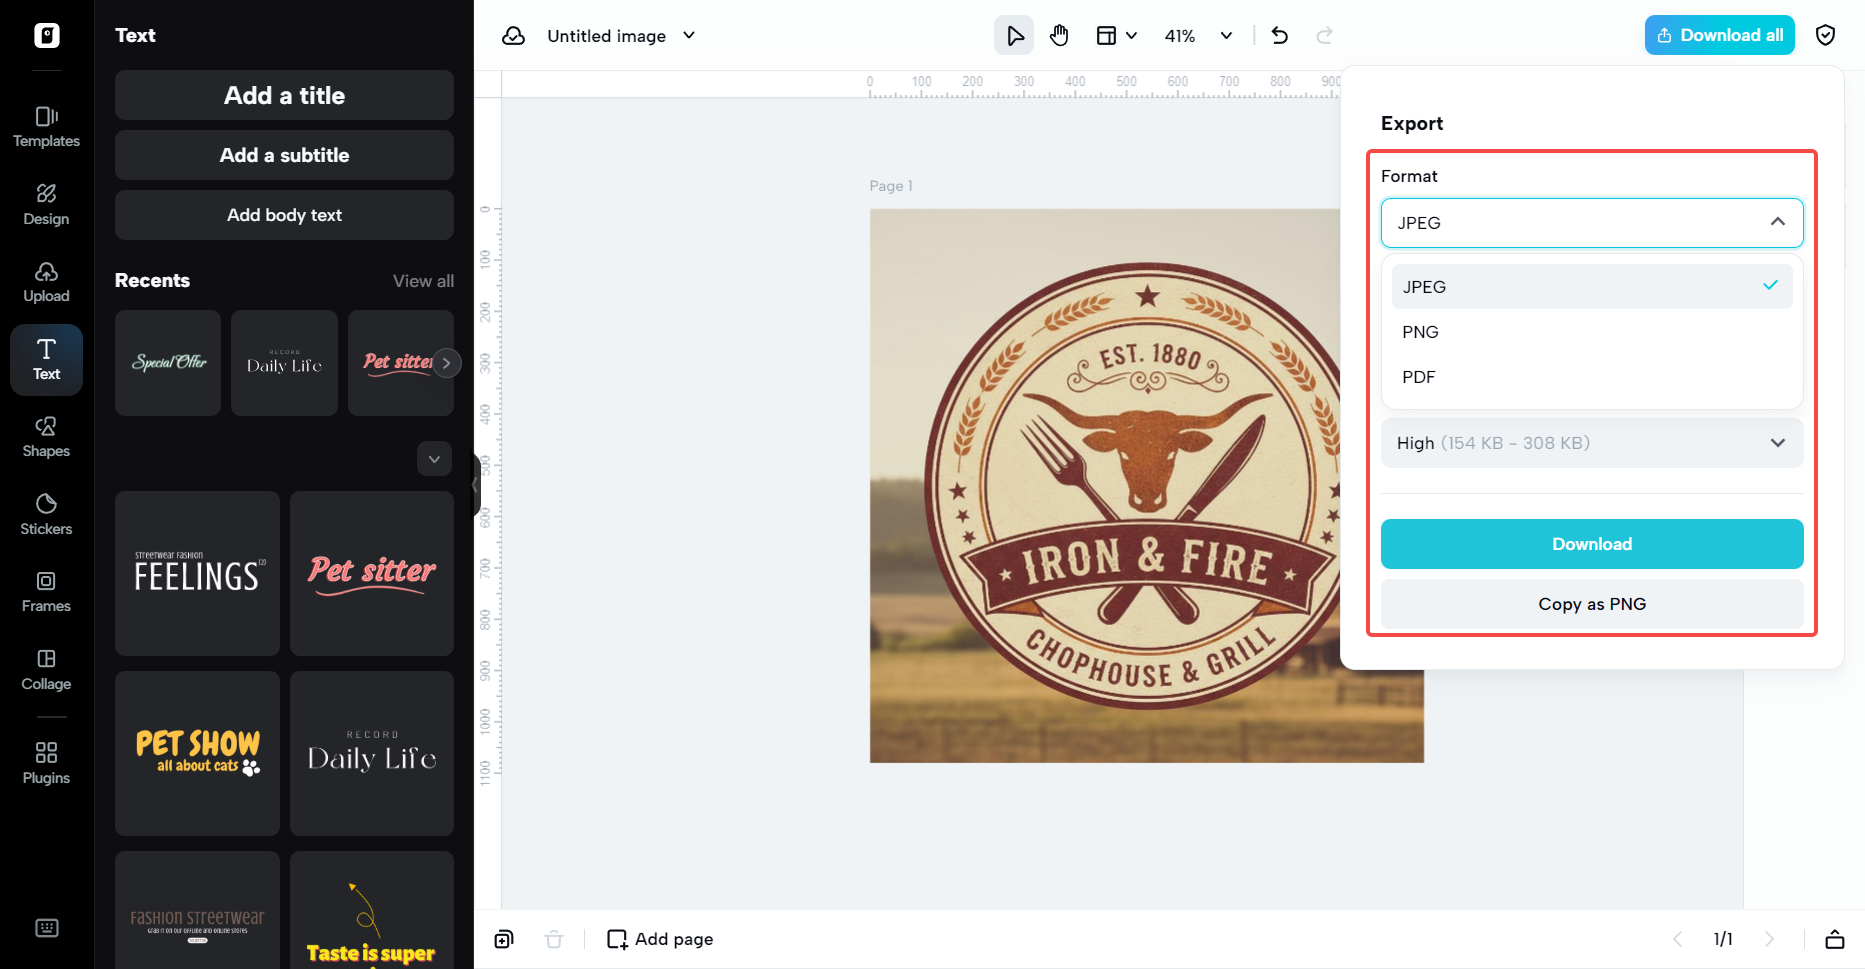This screenshot has width=1865, height=969.
Task: Open the Collage sidebar panel
Action: [x=46, y=670]
